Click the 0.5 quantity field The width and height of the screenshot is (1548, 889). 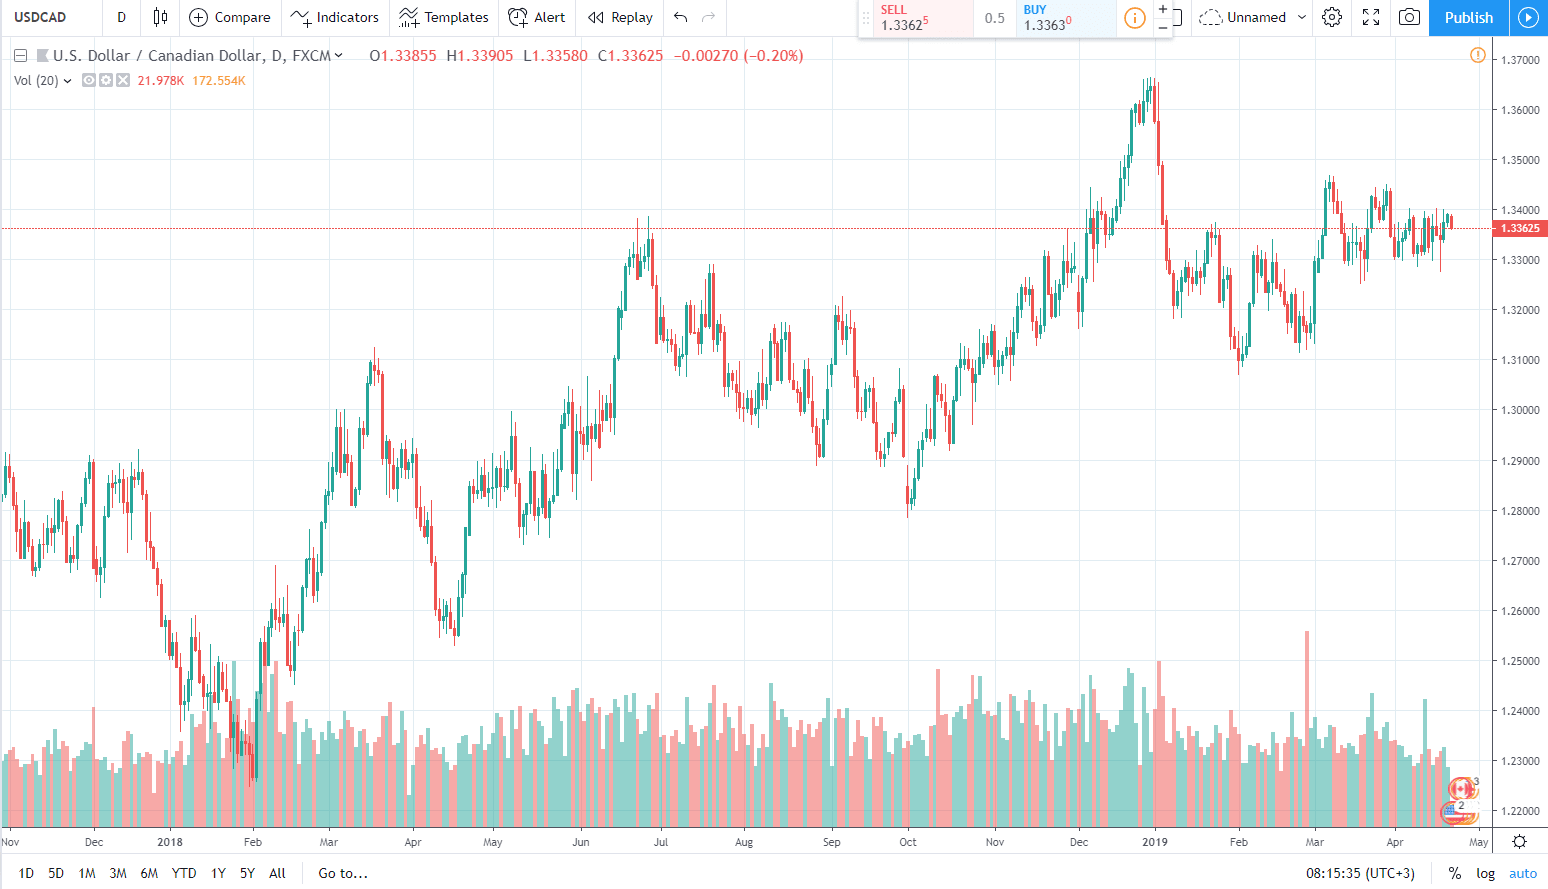coord(994,18)
